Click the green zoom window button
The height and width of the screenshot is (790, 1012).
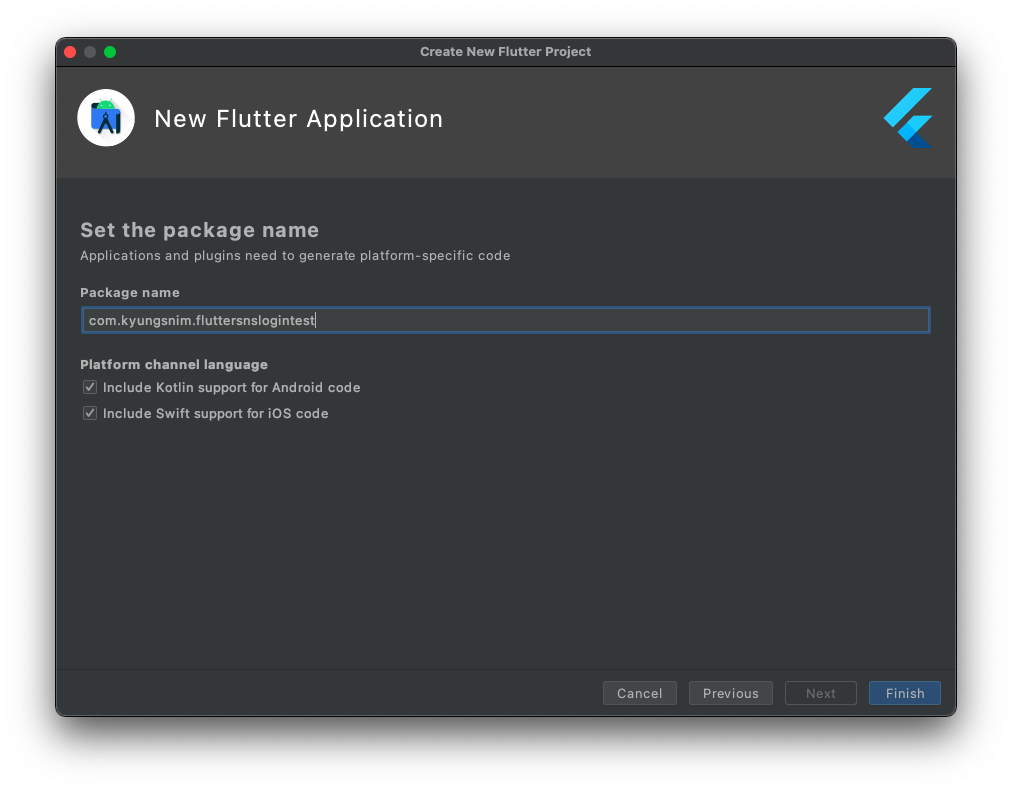coord(110,52)
